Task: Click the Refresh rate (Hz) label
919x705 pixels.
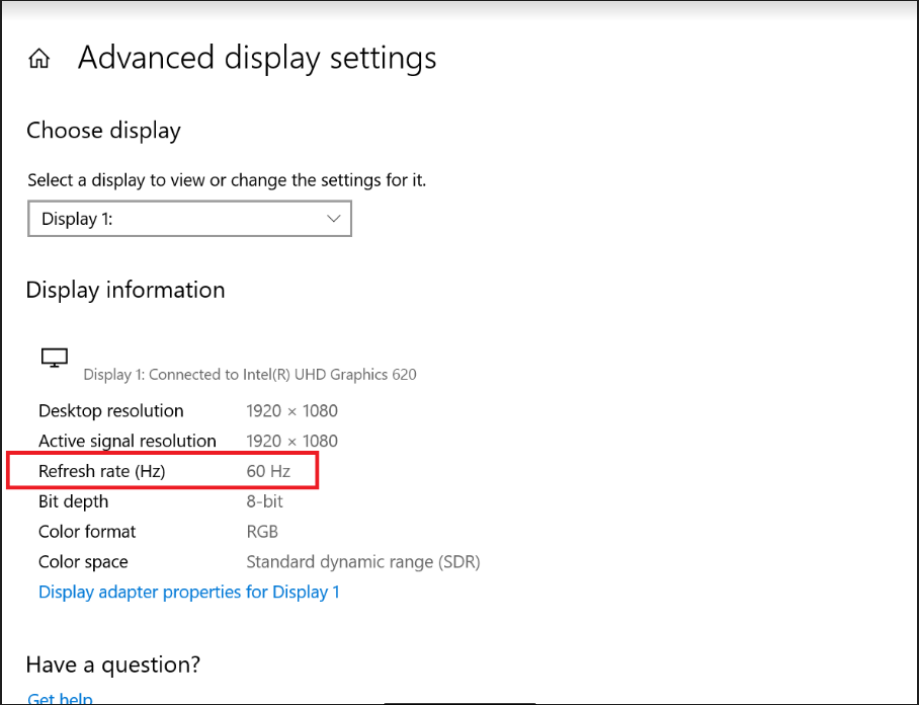Action: pyautogui.click(x=101, y=471)
